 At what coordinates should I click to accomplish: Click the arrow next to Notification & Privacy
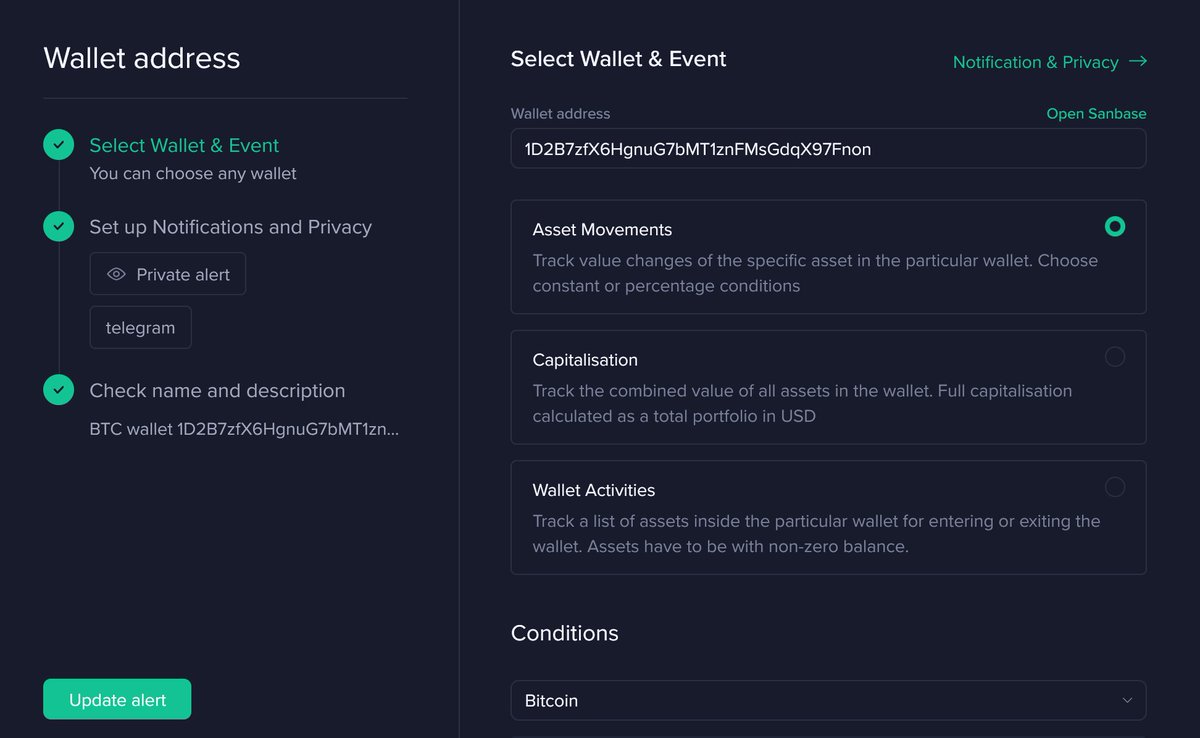tap(1137, 62)
